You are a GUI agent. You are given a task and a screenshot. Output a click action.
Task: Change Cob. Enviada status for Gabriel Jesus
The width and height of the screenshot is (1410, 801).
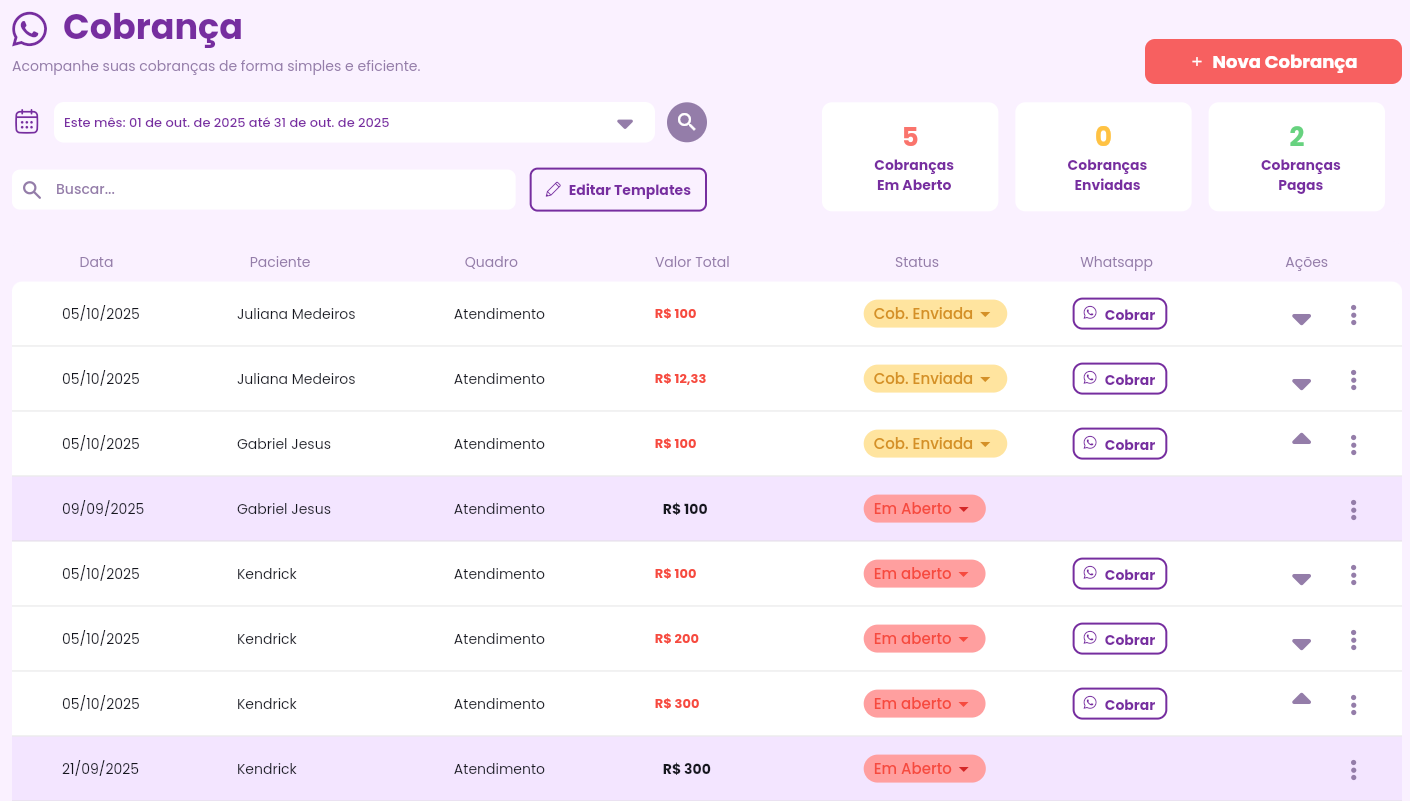pyautogui.click(x=934, y=444)
